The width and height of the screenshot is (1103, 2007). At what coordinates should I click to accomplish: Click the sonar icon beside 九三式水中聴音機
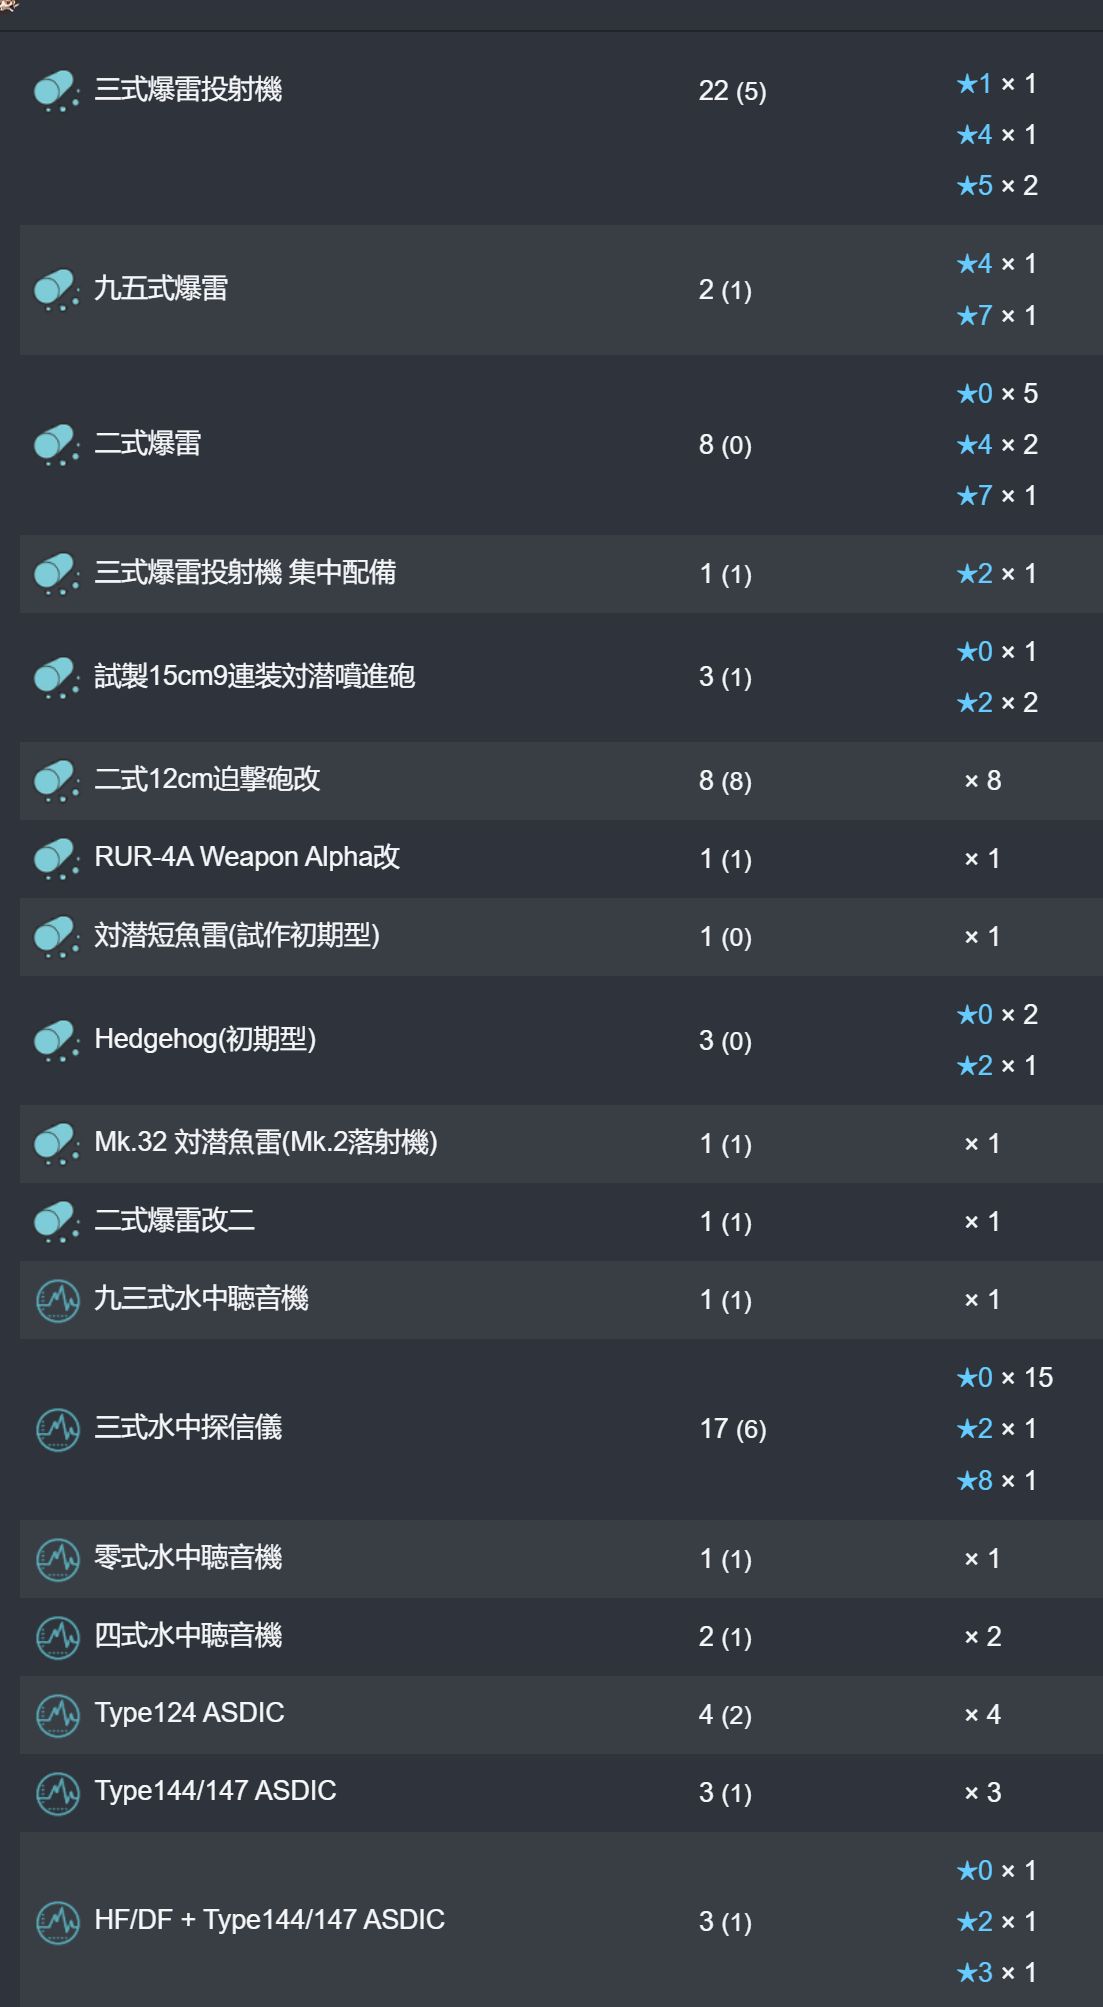[57, 1300]
